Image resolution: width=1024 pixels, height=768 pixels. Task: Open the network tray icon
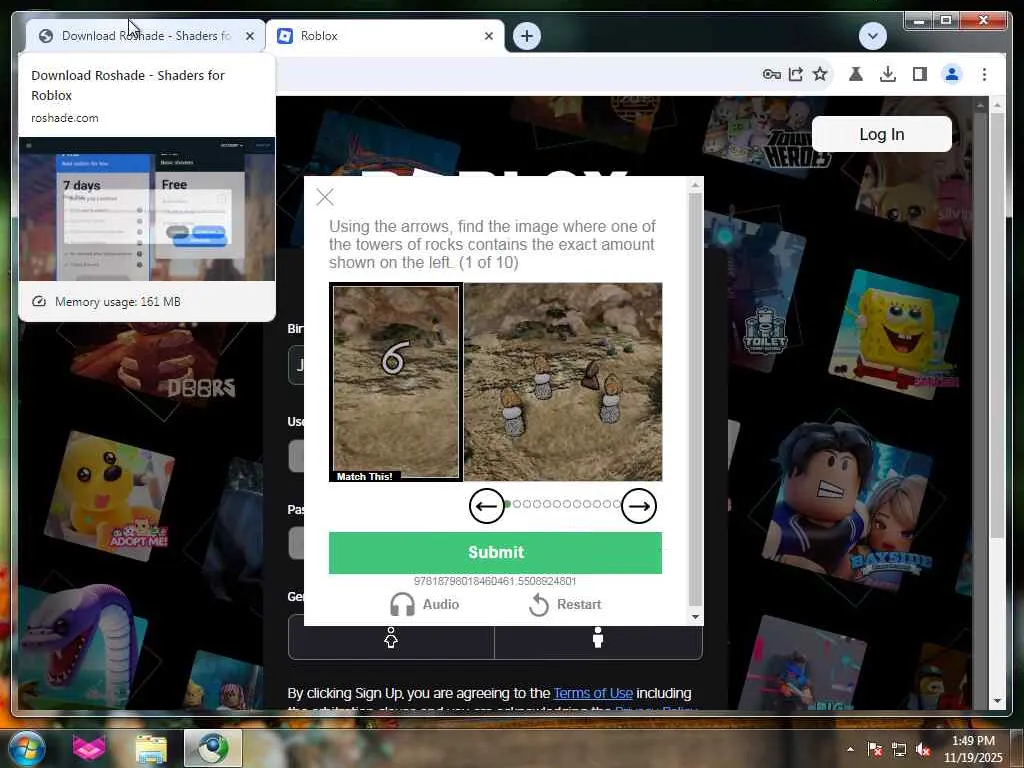click(x=899, y=750)
